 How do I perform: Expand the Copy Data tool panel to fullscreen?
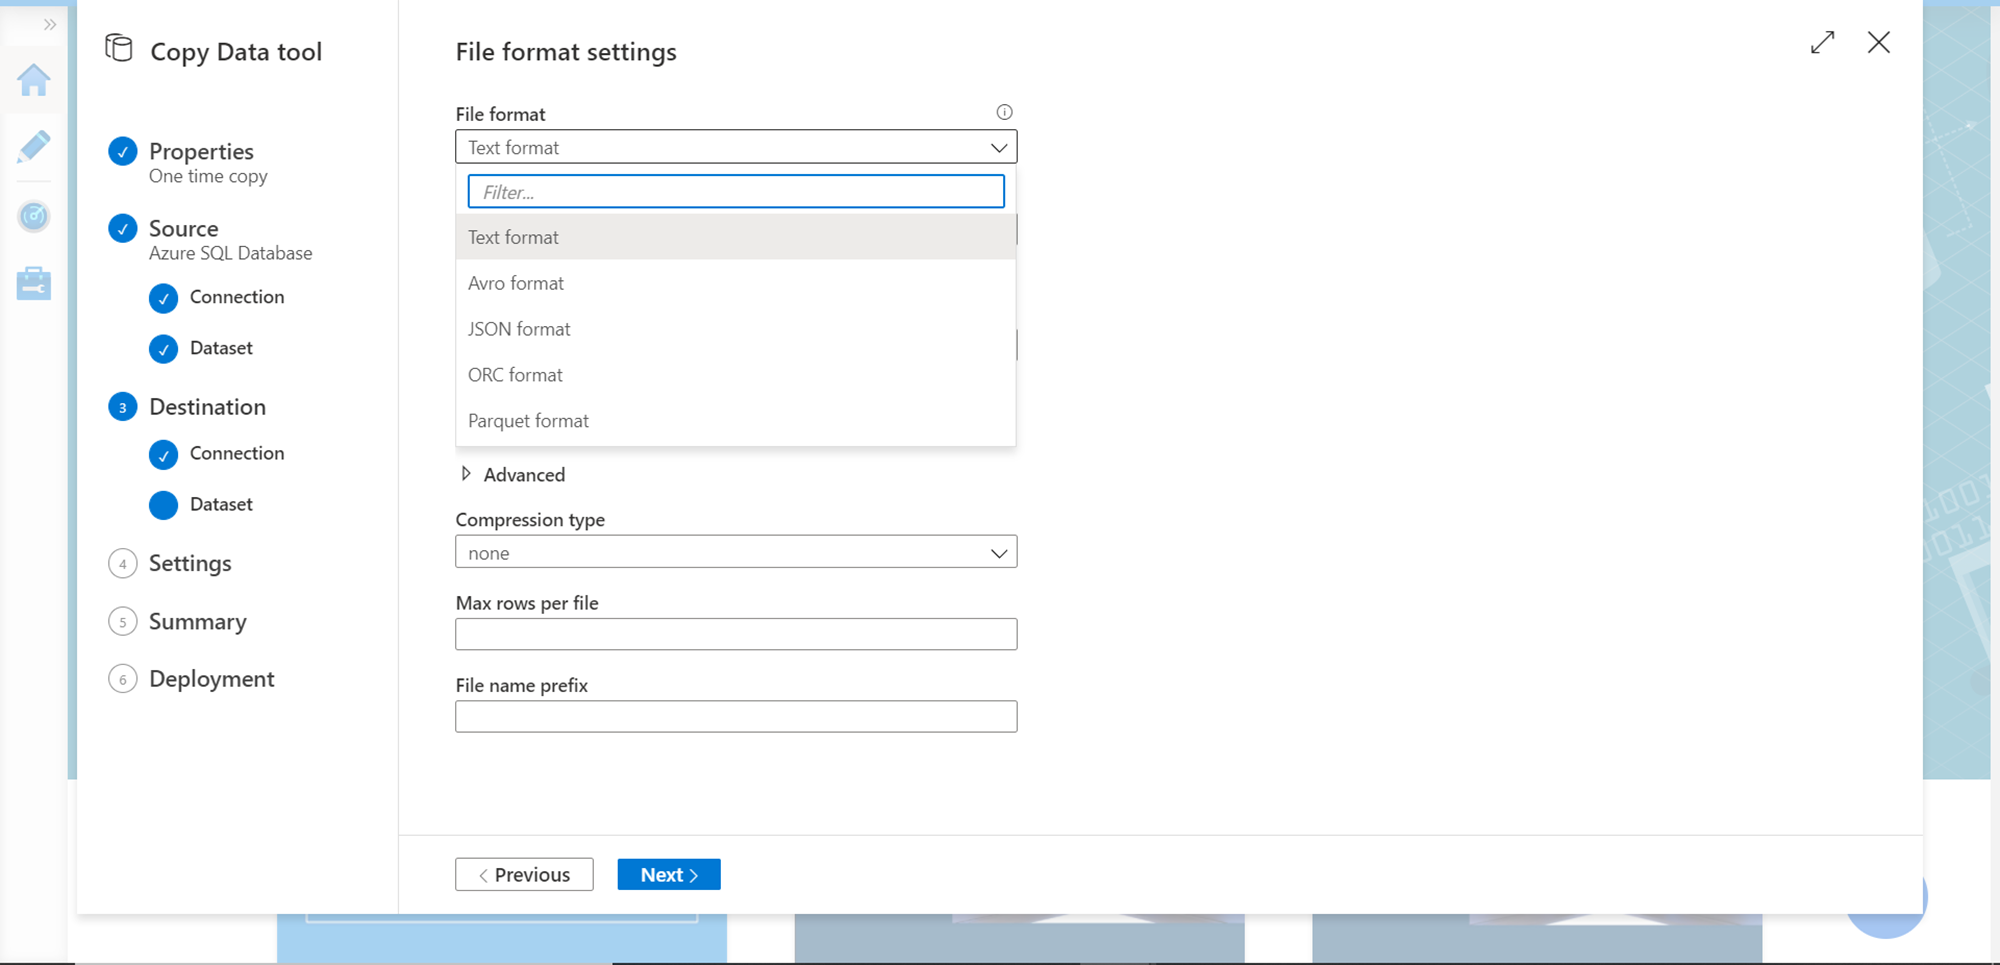1823,42
